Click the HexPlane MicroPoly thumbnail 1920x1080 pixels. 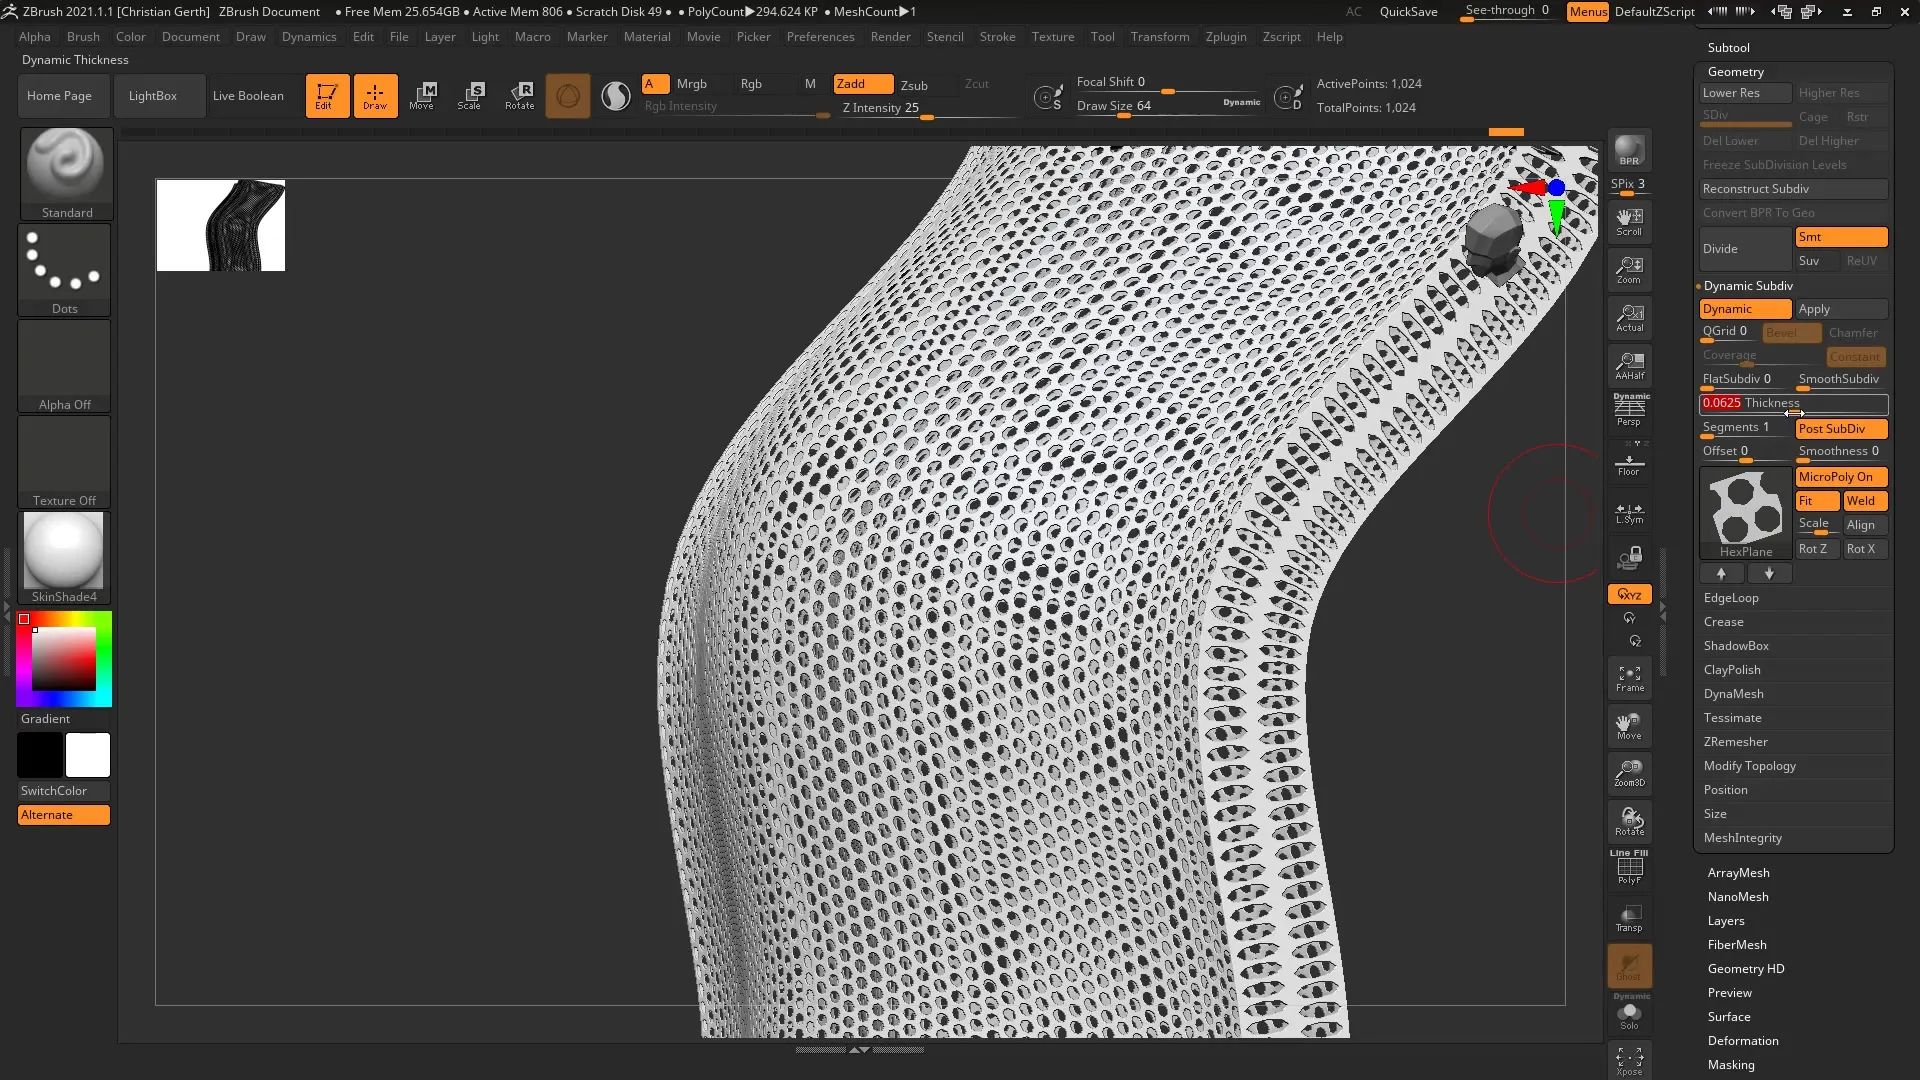(1745, 513)
